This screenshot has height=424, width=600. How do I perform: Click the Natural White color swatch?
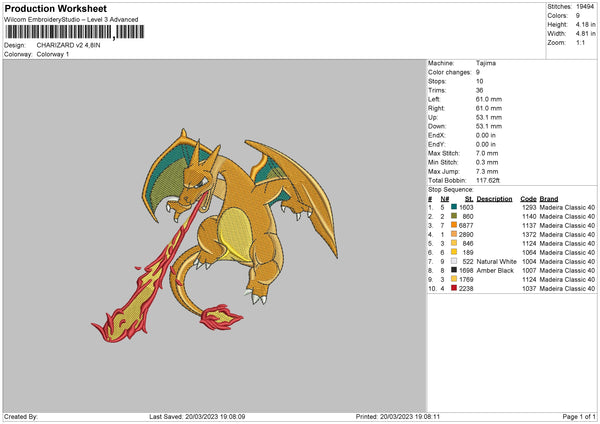pyautogui.click(x=454, y=261)
